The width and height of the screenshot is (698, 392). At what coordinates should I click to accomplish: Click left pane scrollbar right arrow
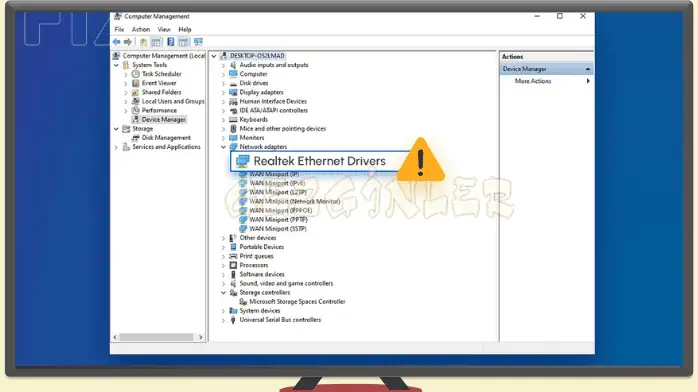click(200, 337)
